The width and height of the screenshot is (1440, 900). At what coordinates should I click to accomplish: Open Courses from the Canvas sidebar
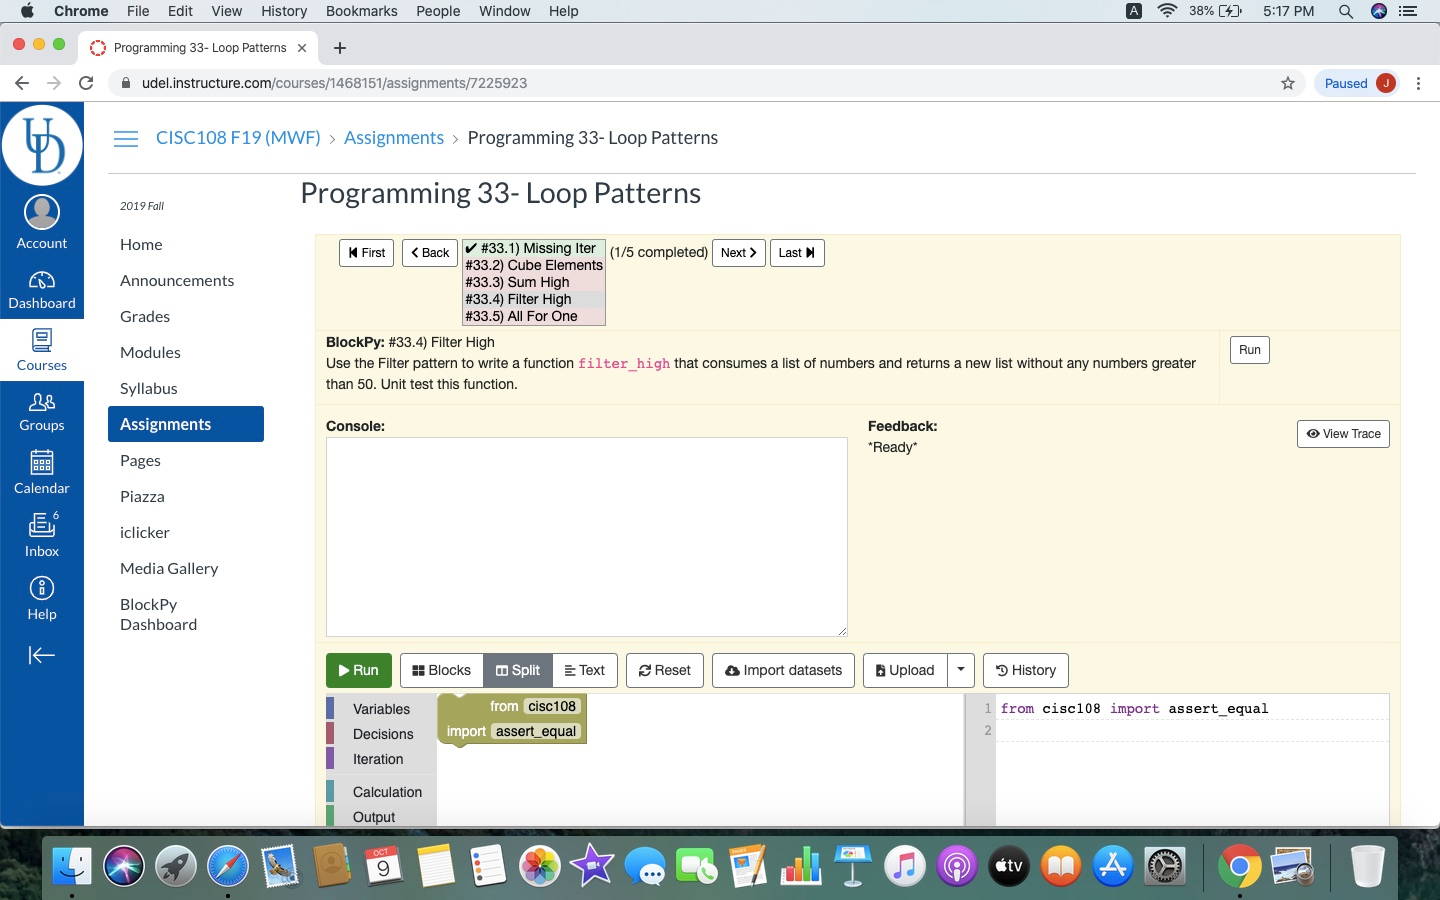(x=41, y=349)
